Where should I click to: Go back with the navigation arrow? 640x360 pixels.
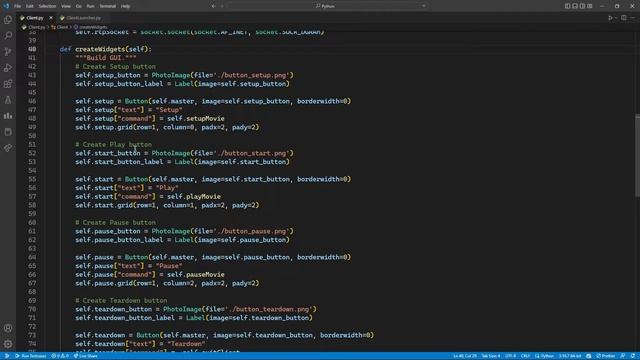tap(213, 6)
